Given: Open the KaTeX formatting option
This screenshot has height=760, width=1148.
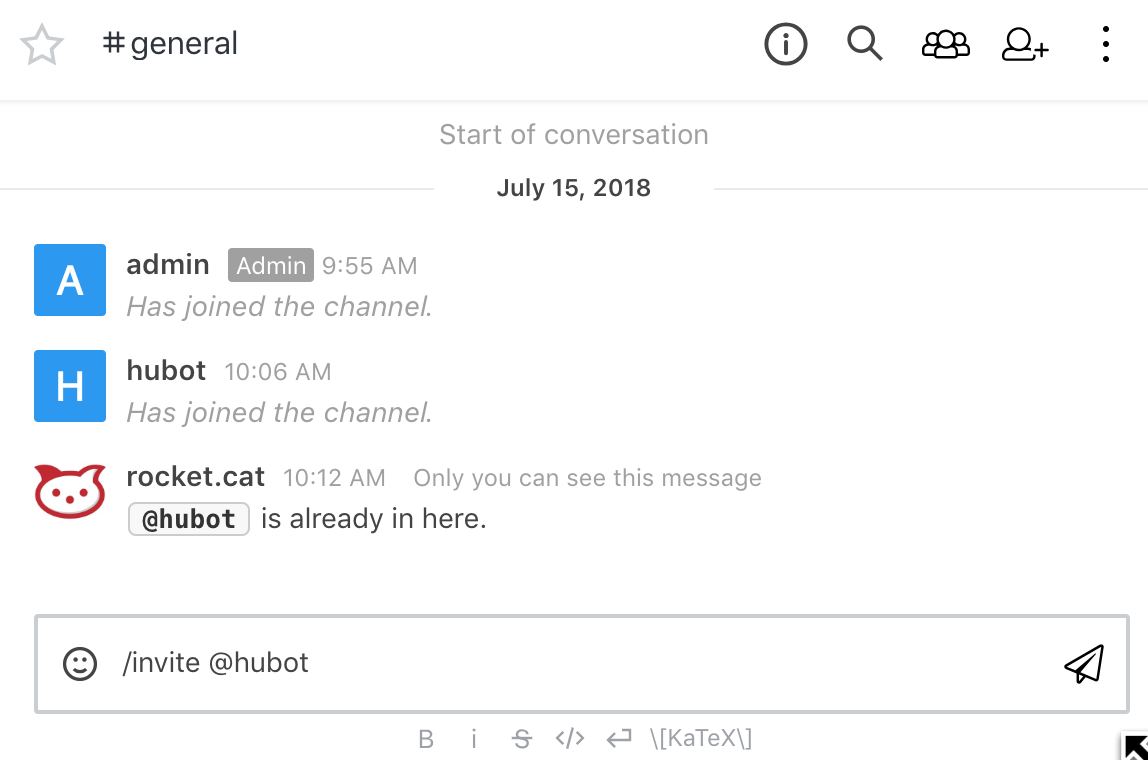Looking at the screenshot, I should point(701,738).
